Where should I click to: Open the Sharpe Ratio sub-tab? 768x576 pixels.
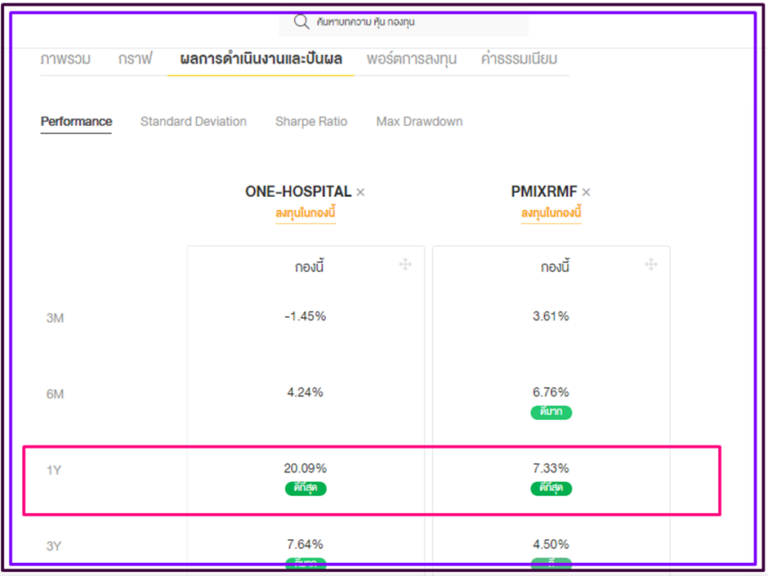click(311, 121)
